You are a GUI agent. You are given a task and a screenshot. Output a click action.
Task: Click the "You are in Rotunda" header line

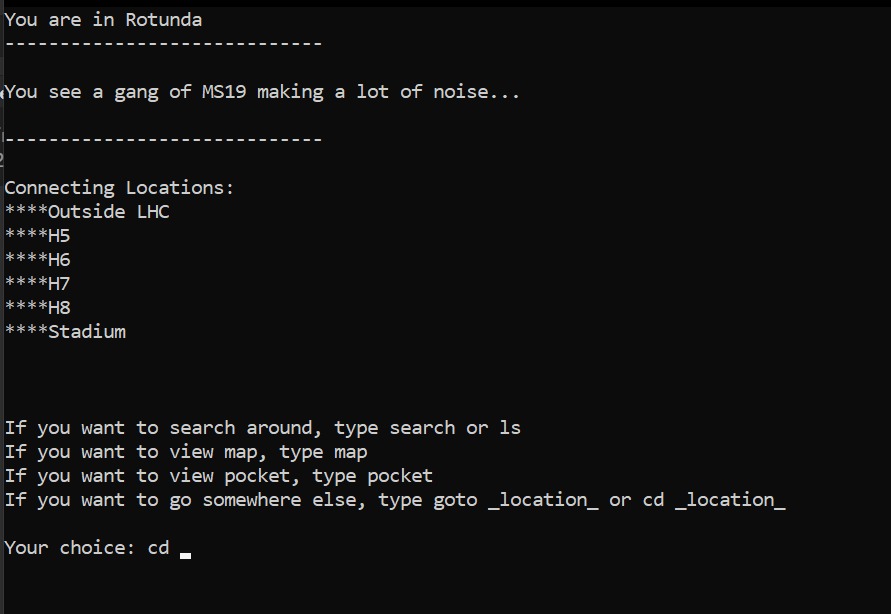[103, 20]
